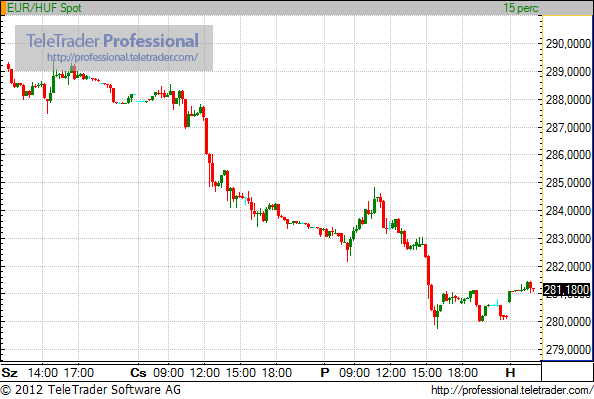Click the TeleTrader Professional logo watermark
Image resolution: width=594 pixels, height=399 pixels.
[112, 41]
